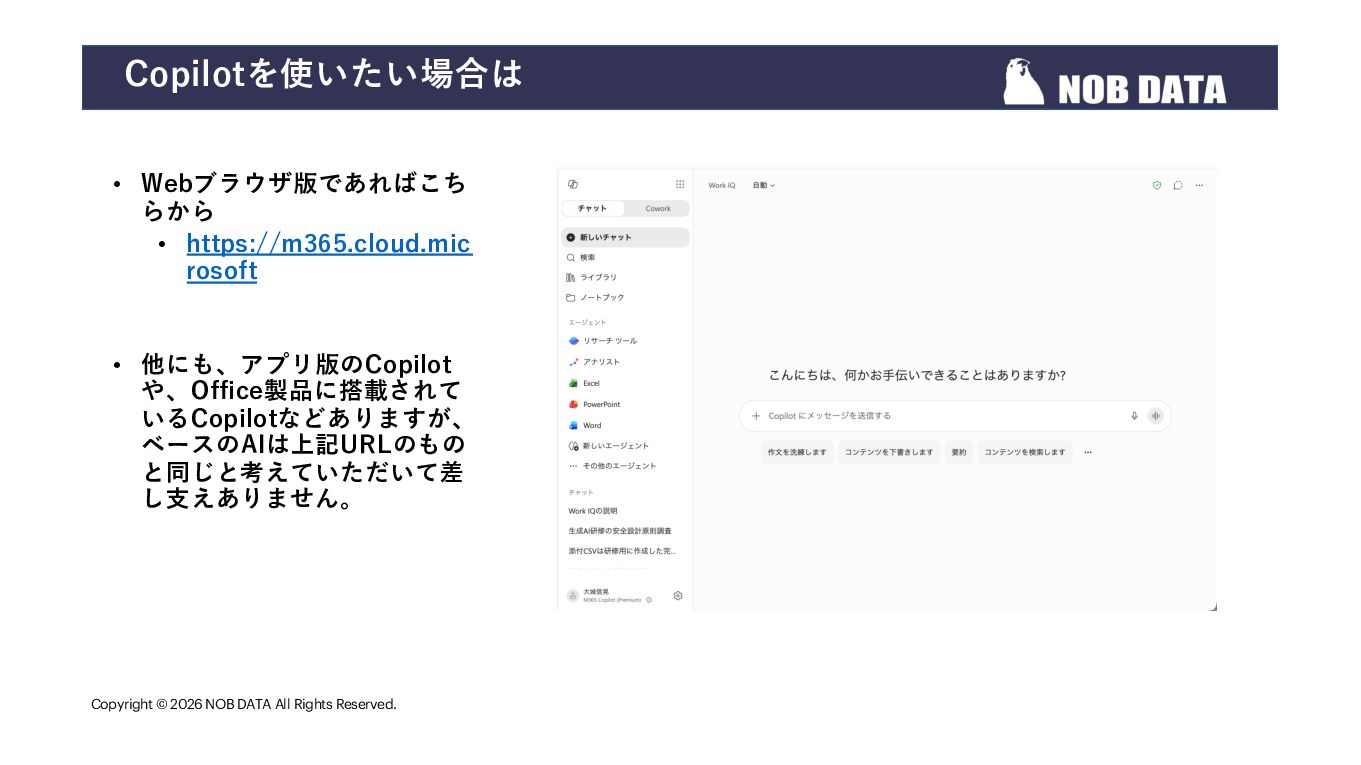Viewport: 1361px width, 765px height.
Task: Show more prompt suggestions ellipsis
Action: click(1088, 452)
